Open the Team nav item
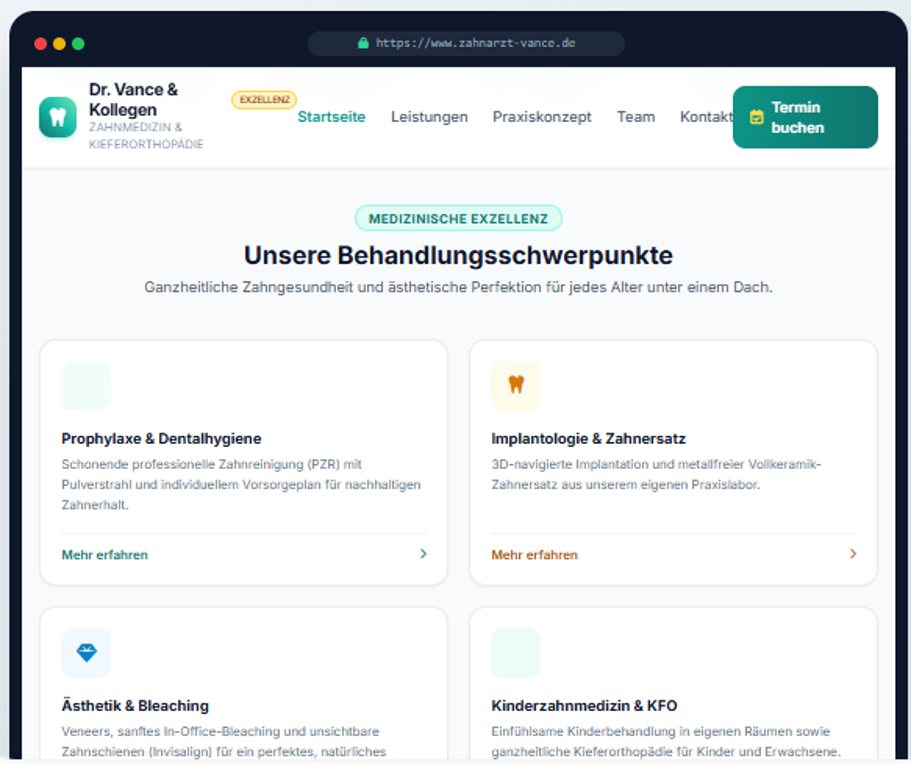Viewport: 911px width, 764px height. 636,117
